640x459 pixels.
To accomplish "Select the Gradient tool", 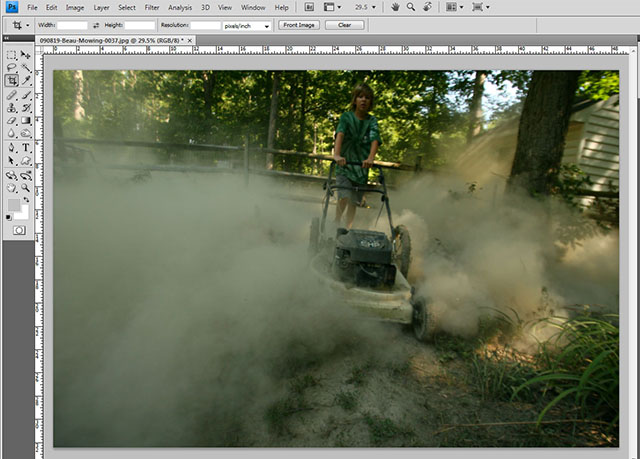I will click(26, 120).
